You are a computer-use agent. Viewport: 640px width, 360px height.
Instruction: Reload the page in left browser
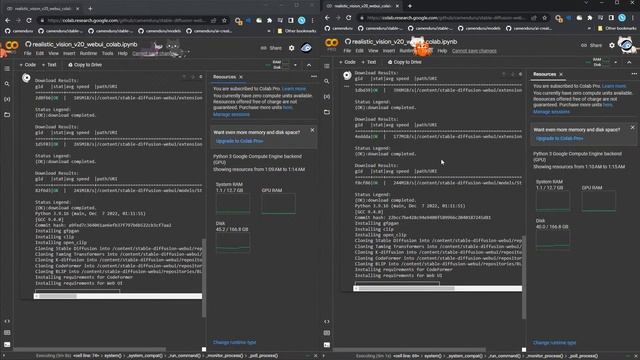click(x=29, y=20)
